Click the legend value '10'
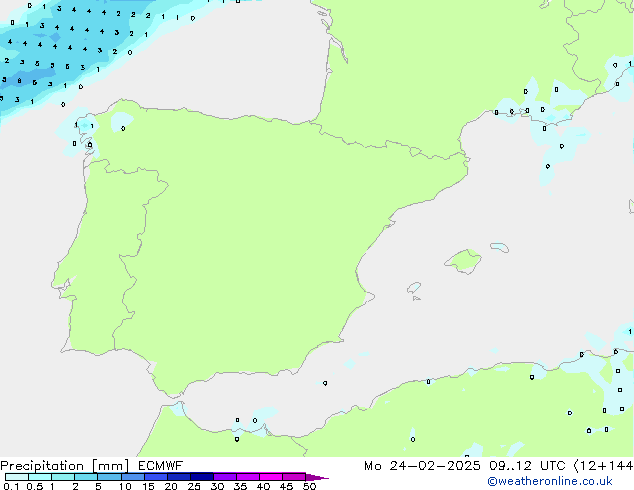 point(125,486)
